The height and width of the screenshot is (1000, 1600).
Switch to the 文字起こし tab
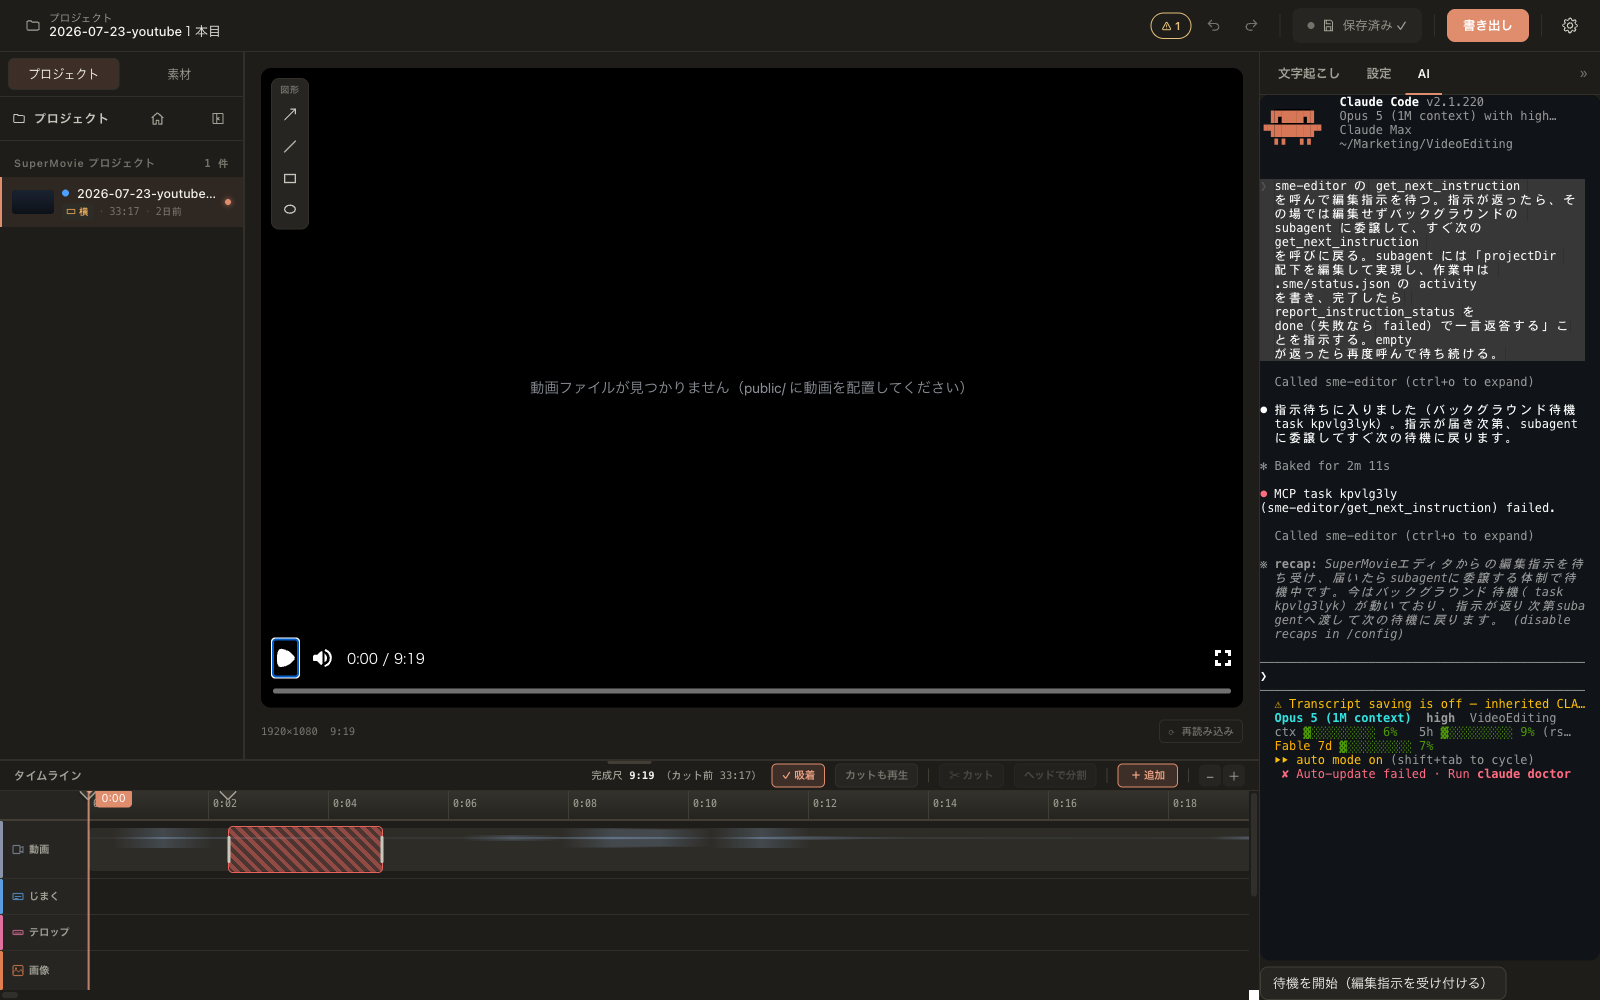[1308, 74]
